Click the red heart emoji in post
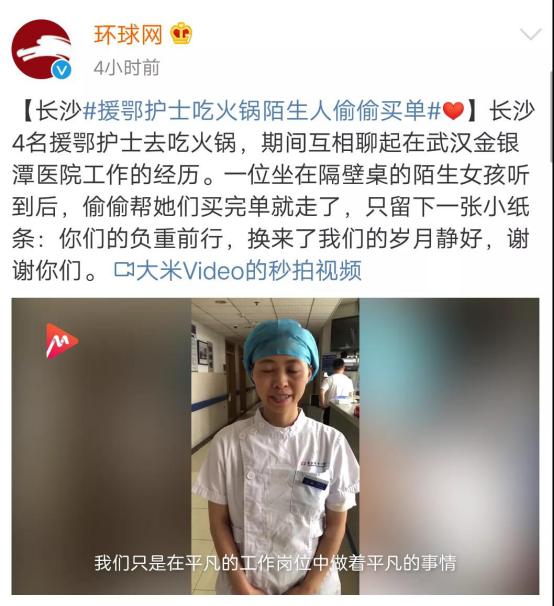This screenshot has width=554, height=606. pyautogui.click(x=453, y=112)
